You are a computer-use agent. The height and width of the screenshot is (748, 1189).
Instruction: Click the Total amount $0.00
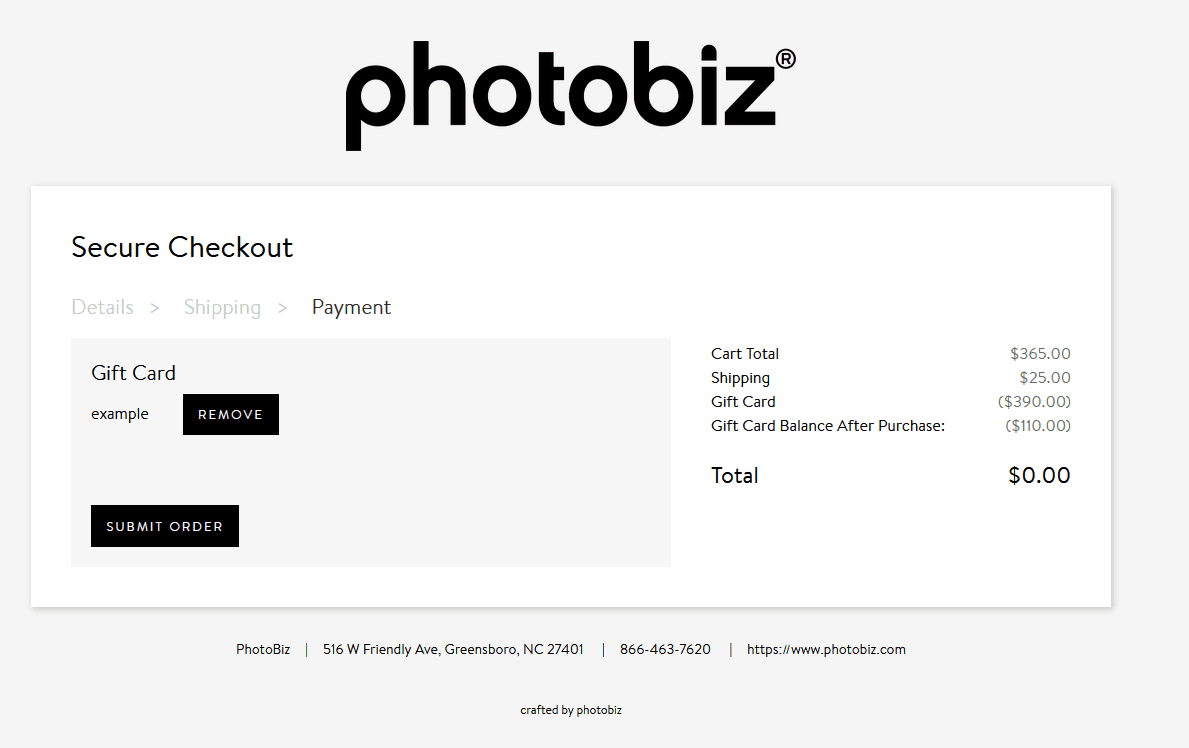(x=1039, y=475)
